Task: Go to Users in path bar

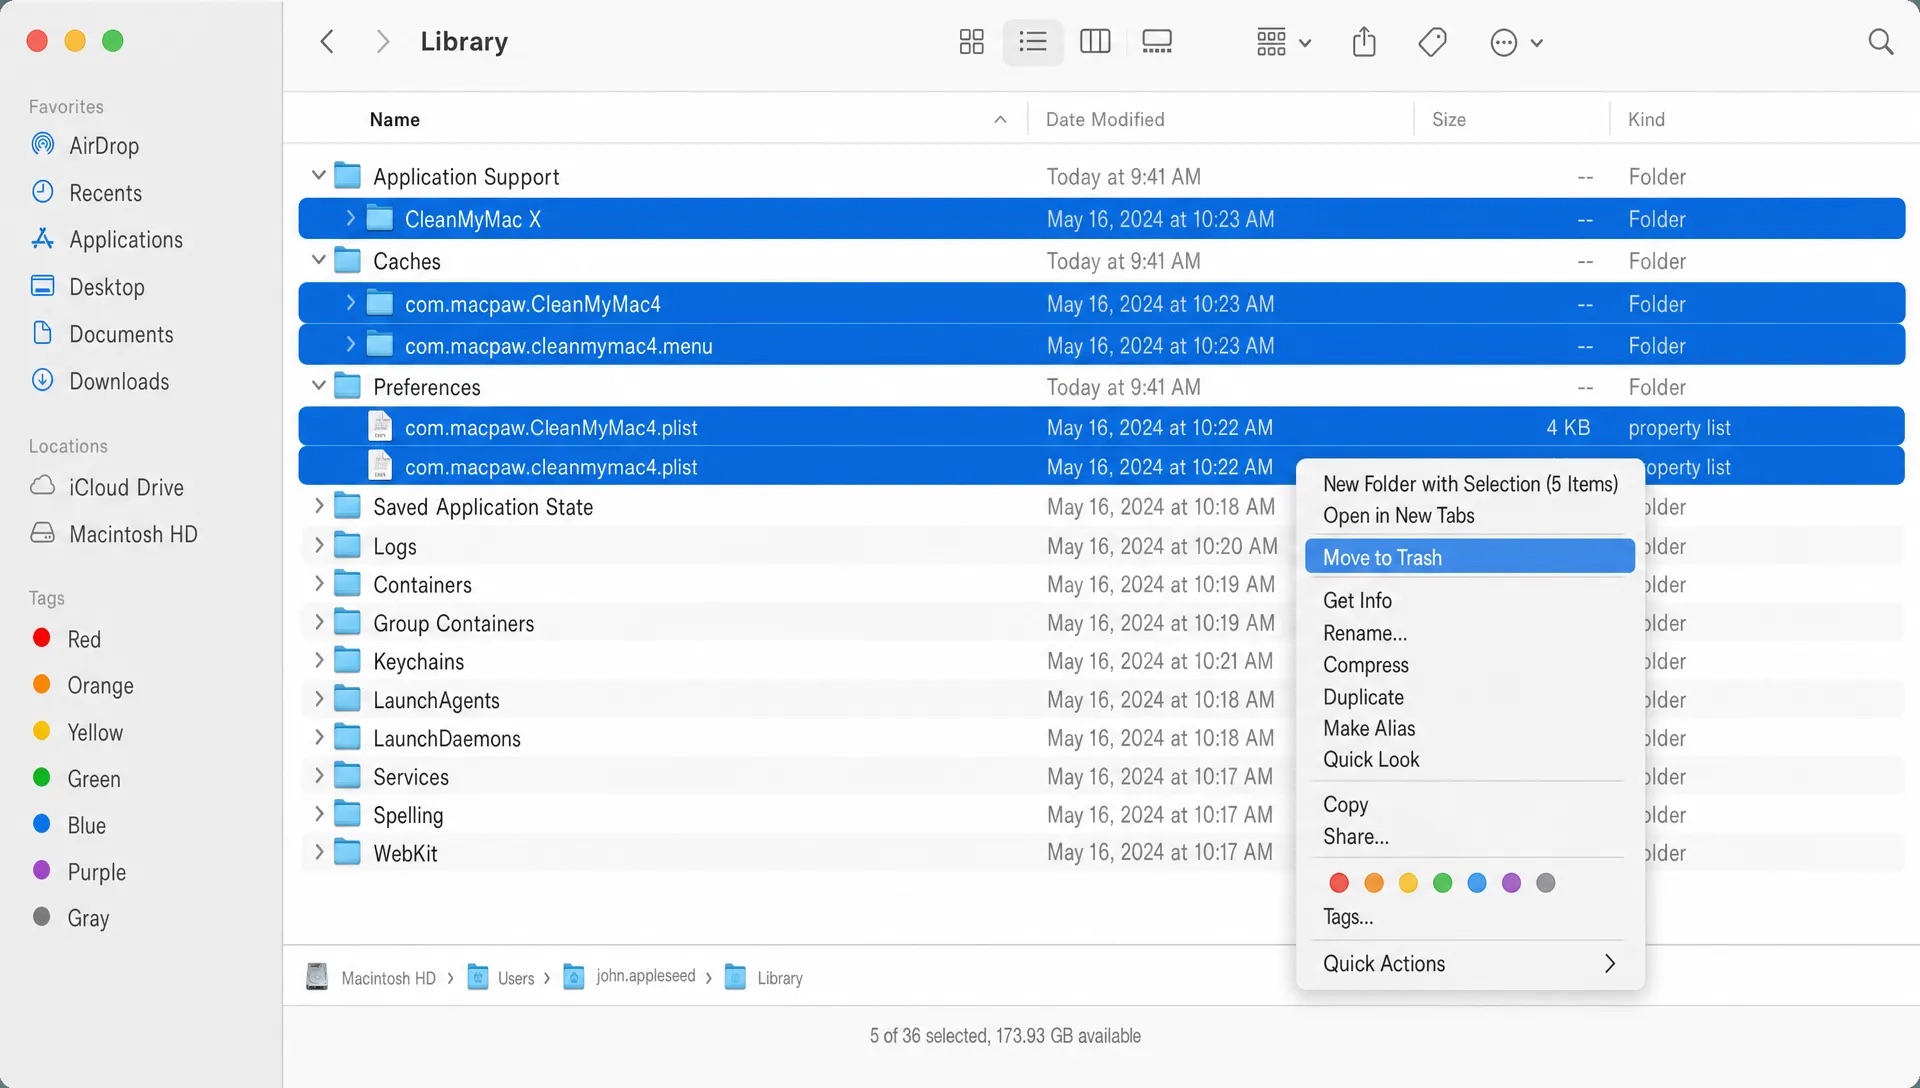Action: [501, 977]
